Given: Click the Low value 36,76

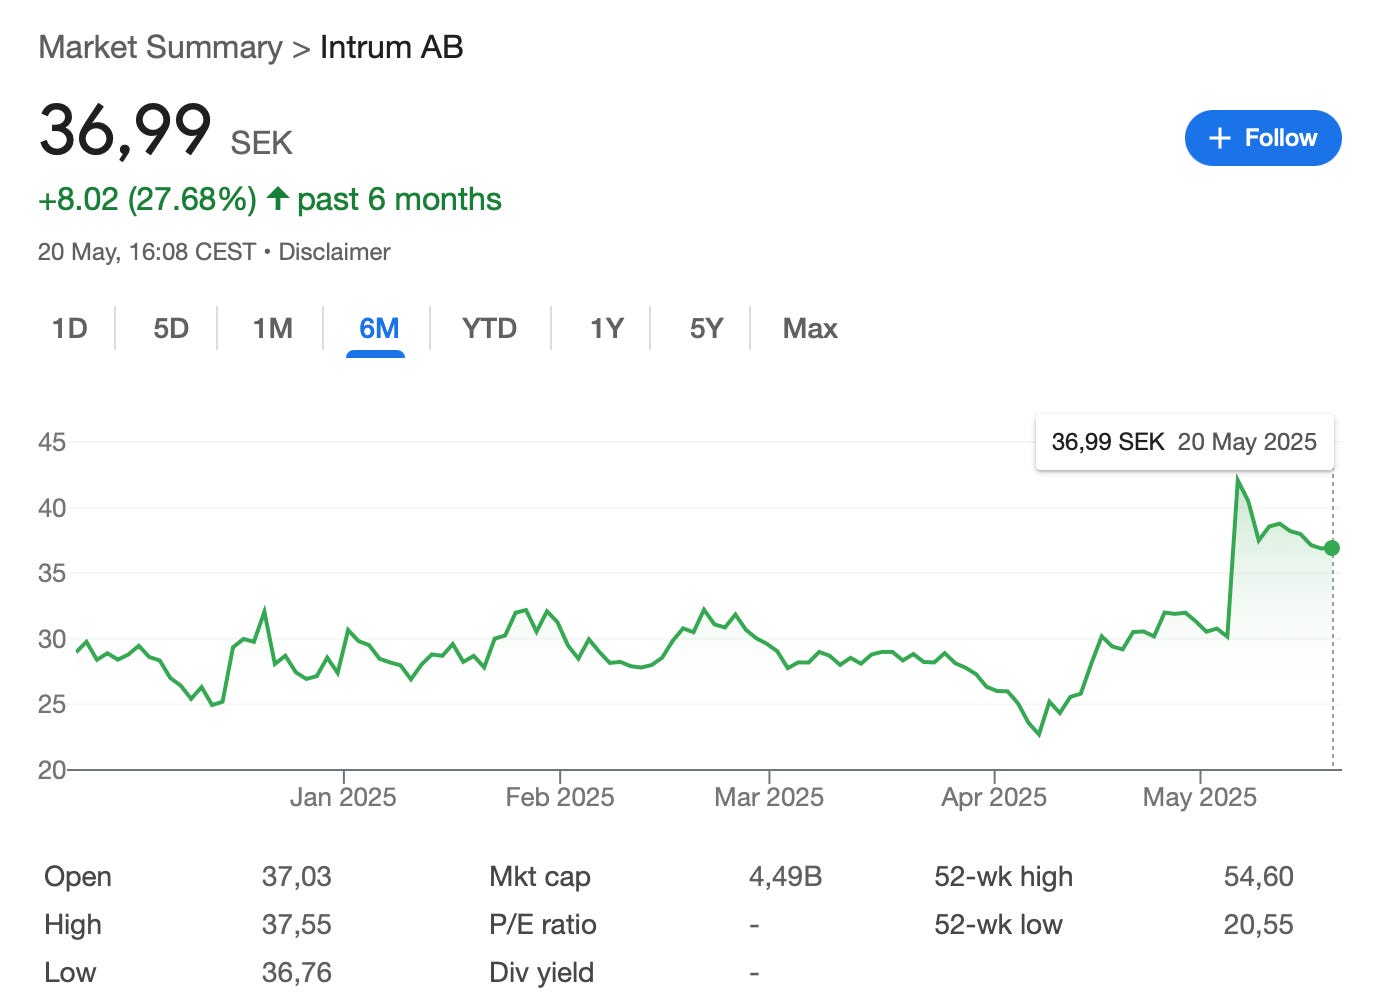Looking at the screenshot, I should 297,973.
